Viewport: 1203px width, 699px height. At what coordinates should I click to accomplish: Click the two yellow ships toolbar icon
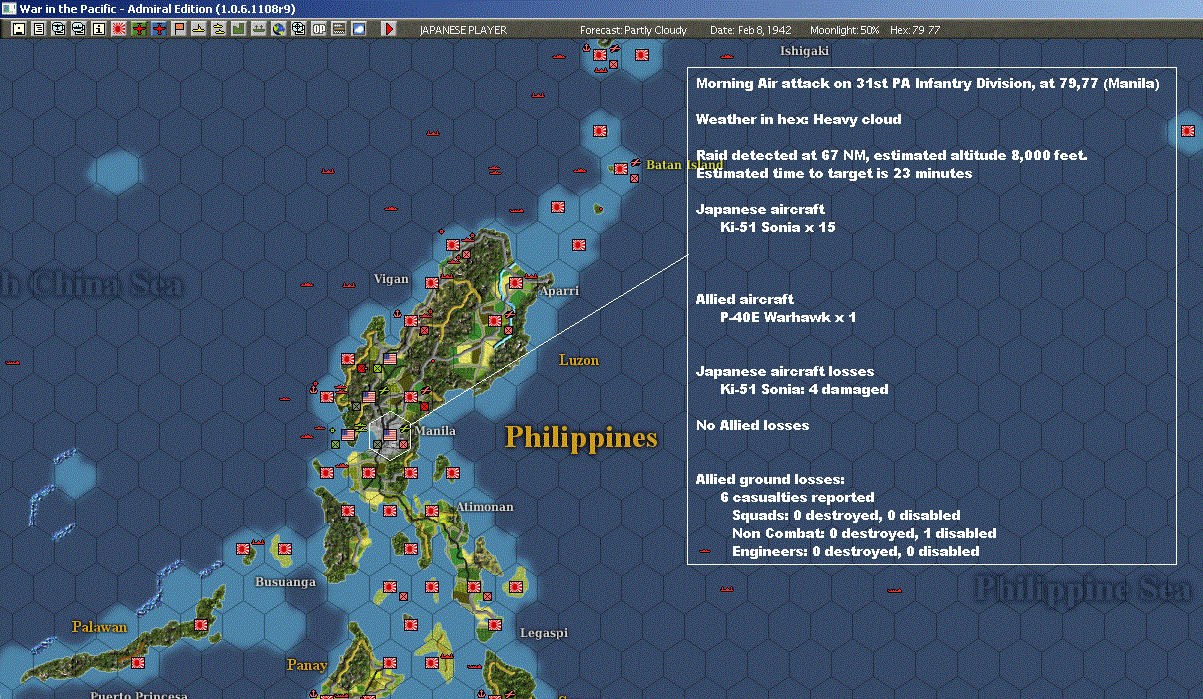click(219, 29)
